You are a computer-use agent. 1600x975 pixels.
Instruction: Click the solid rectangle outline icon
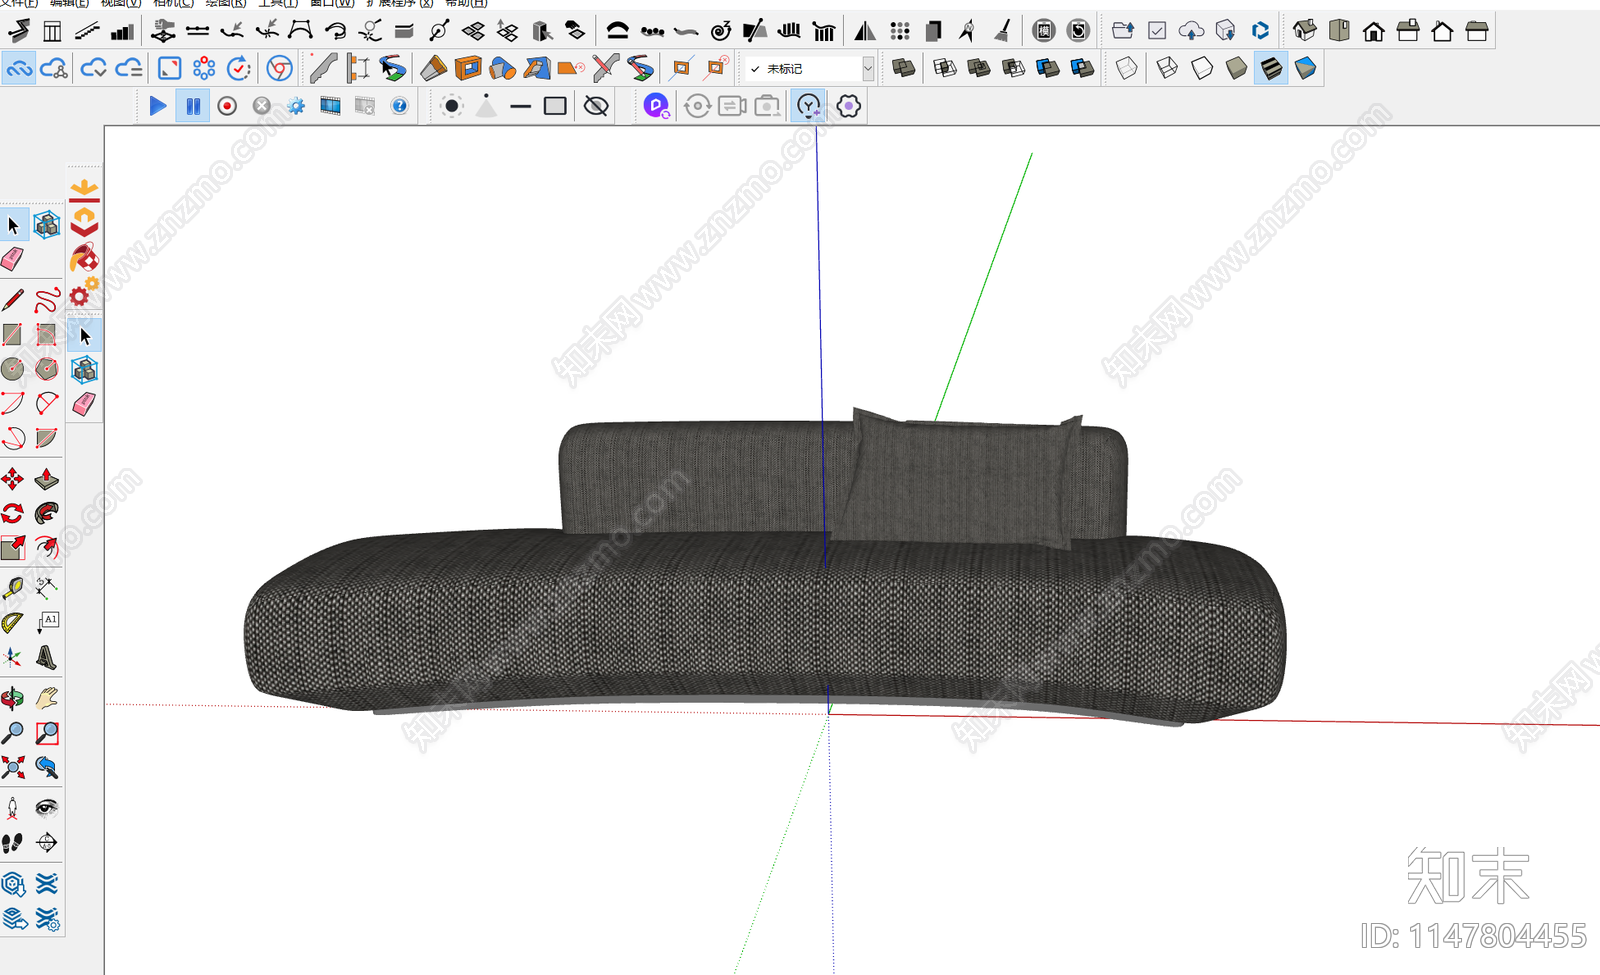coord(555,106)
